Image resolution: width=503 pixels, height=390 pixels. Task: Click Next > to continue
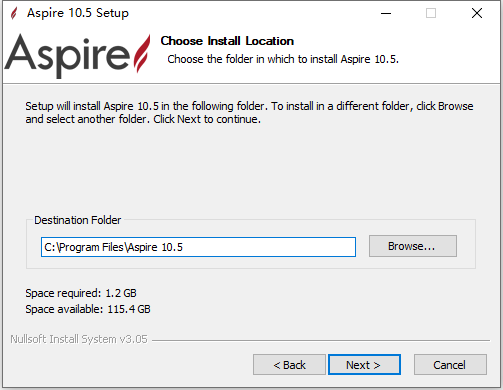click(x=364, y=365)
